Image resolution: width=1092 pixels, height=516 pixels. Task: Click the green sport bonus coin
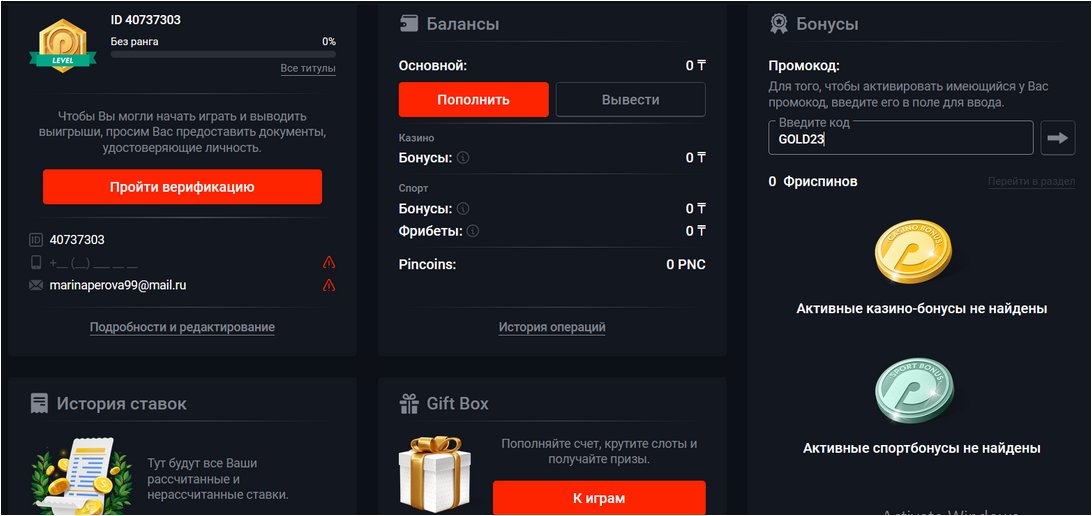pos(914,391)
